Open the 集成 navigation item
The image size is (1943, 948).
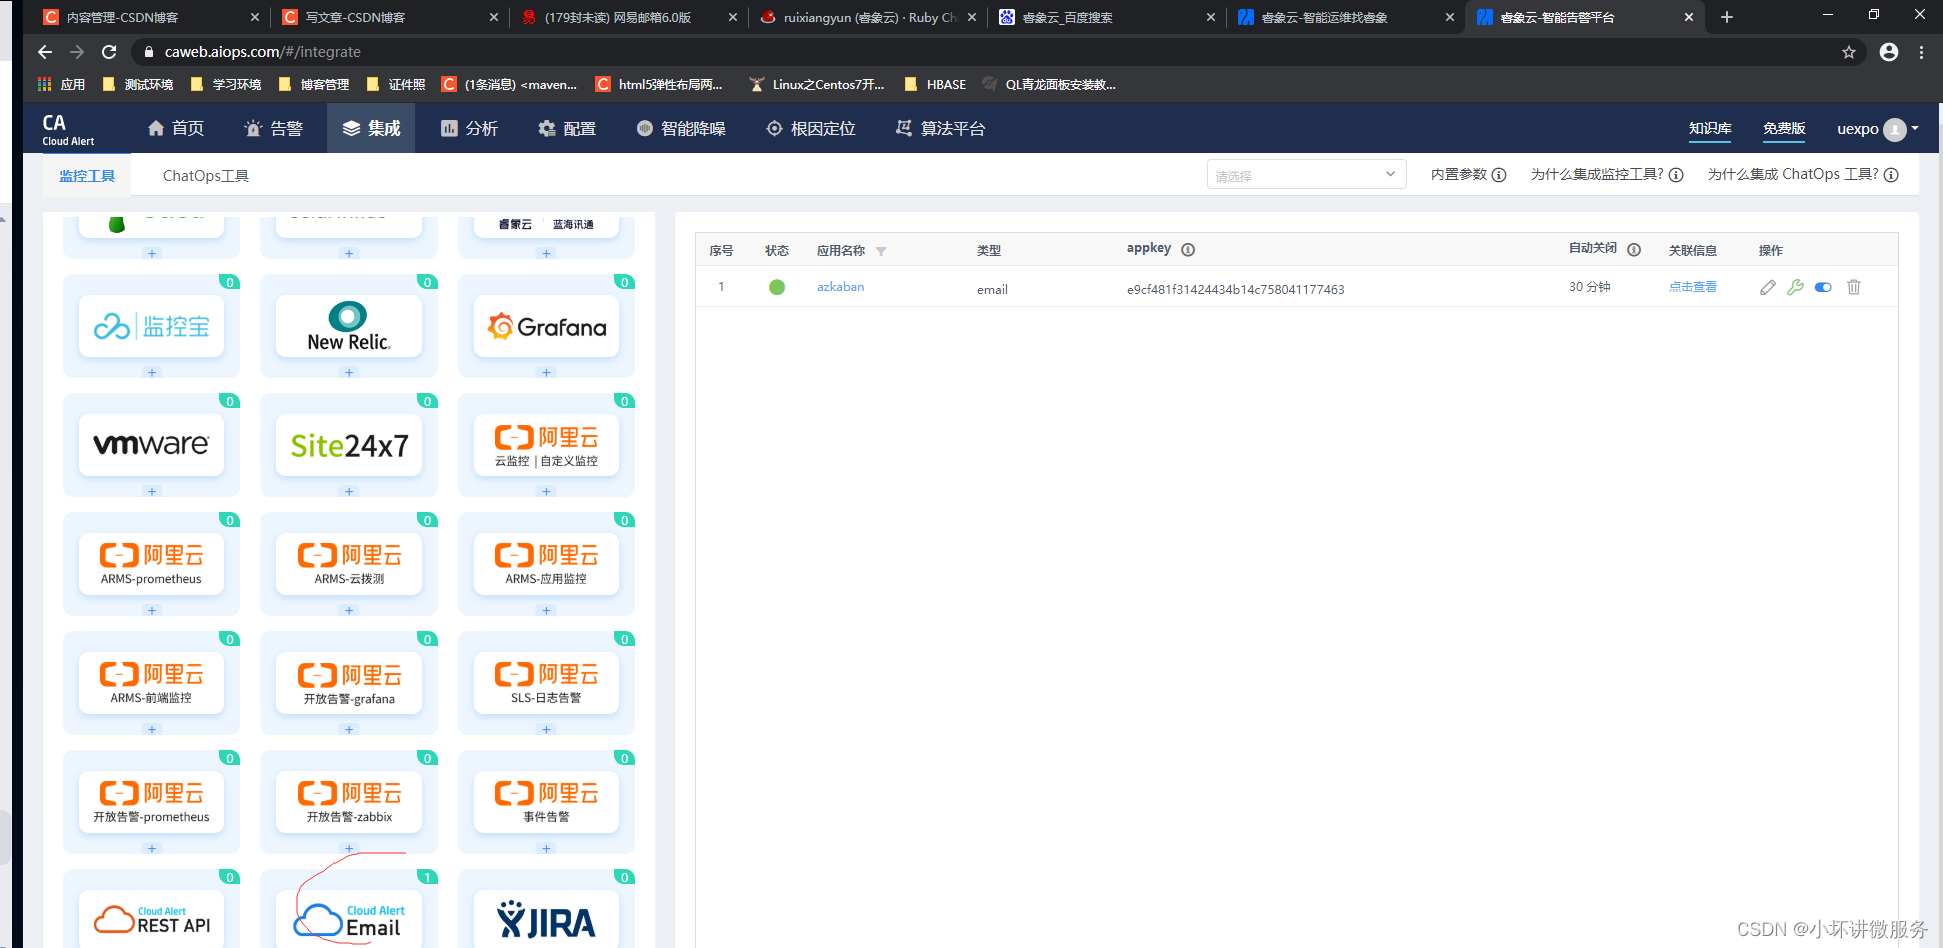pyautogui.click(x=371, y=128)
